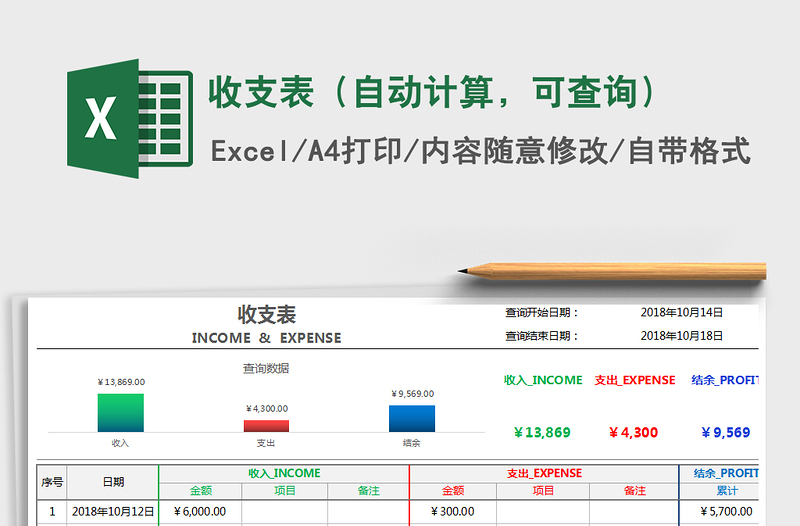Click the 收入 axis label
Viewport: 800px width, 526px height.
click(120, 443)
